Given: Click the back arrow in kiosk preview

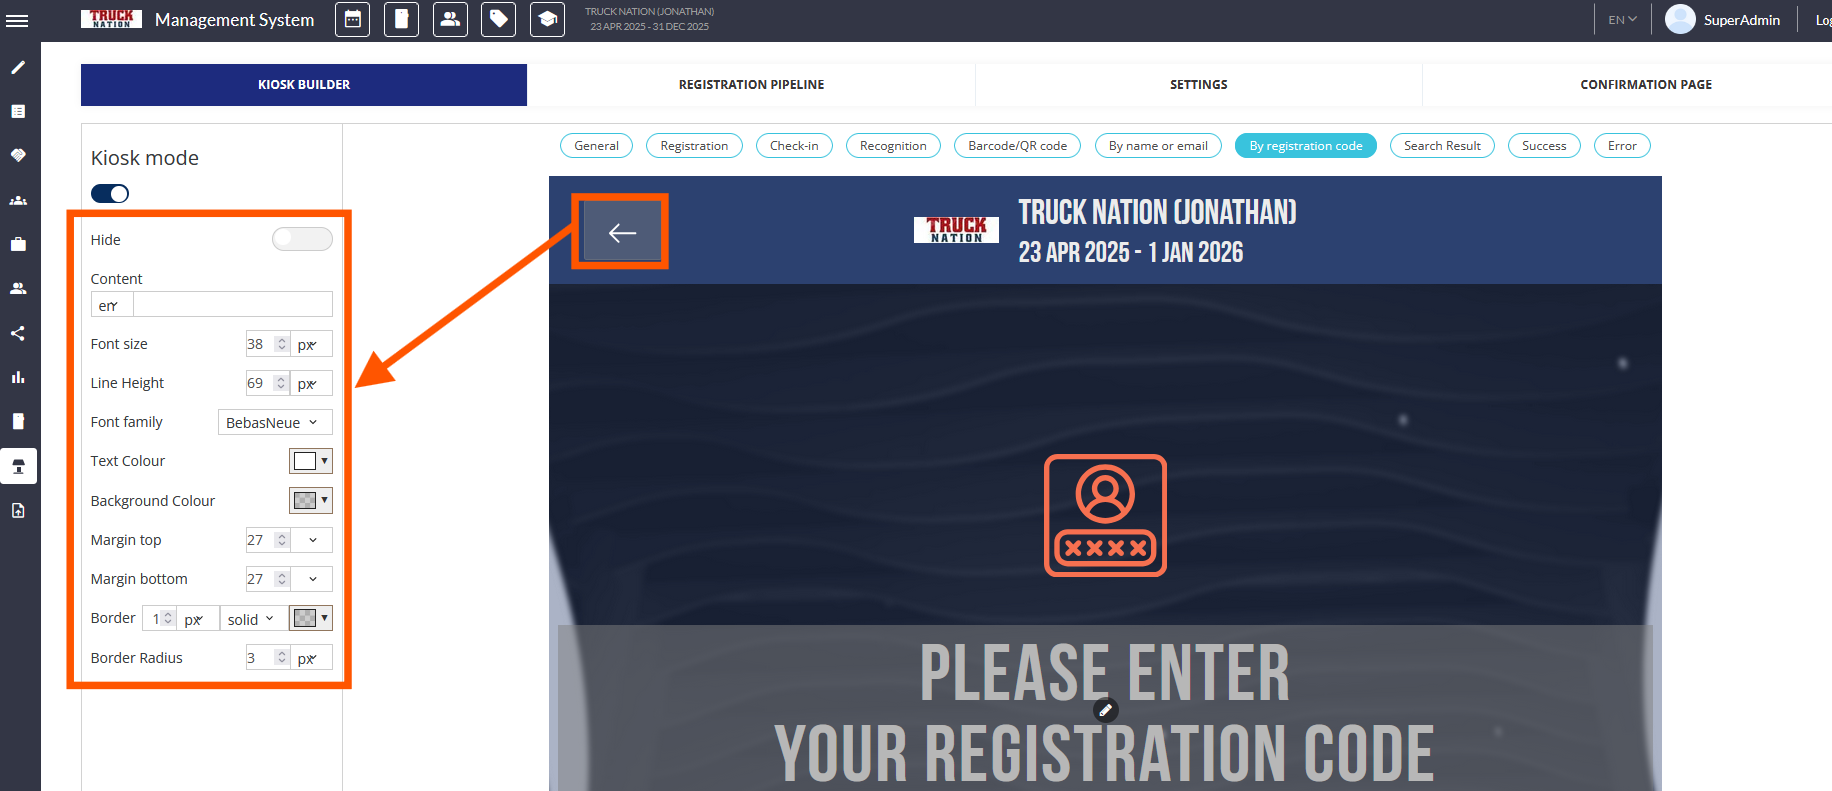Looking at the screenshot, I should [x=622, y=233].
